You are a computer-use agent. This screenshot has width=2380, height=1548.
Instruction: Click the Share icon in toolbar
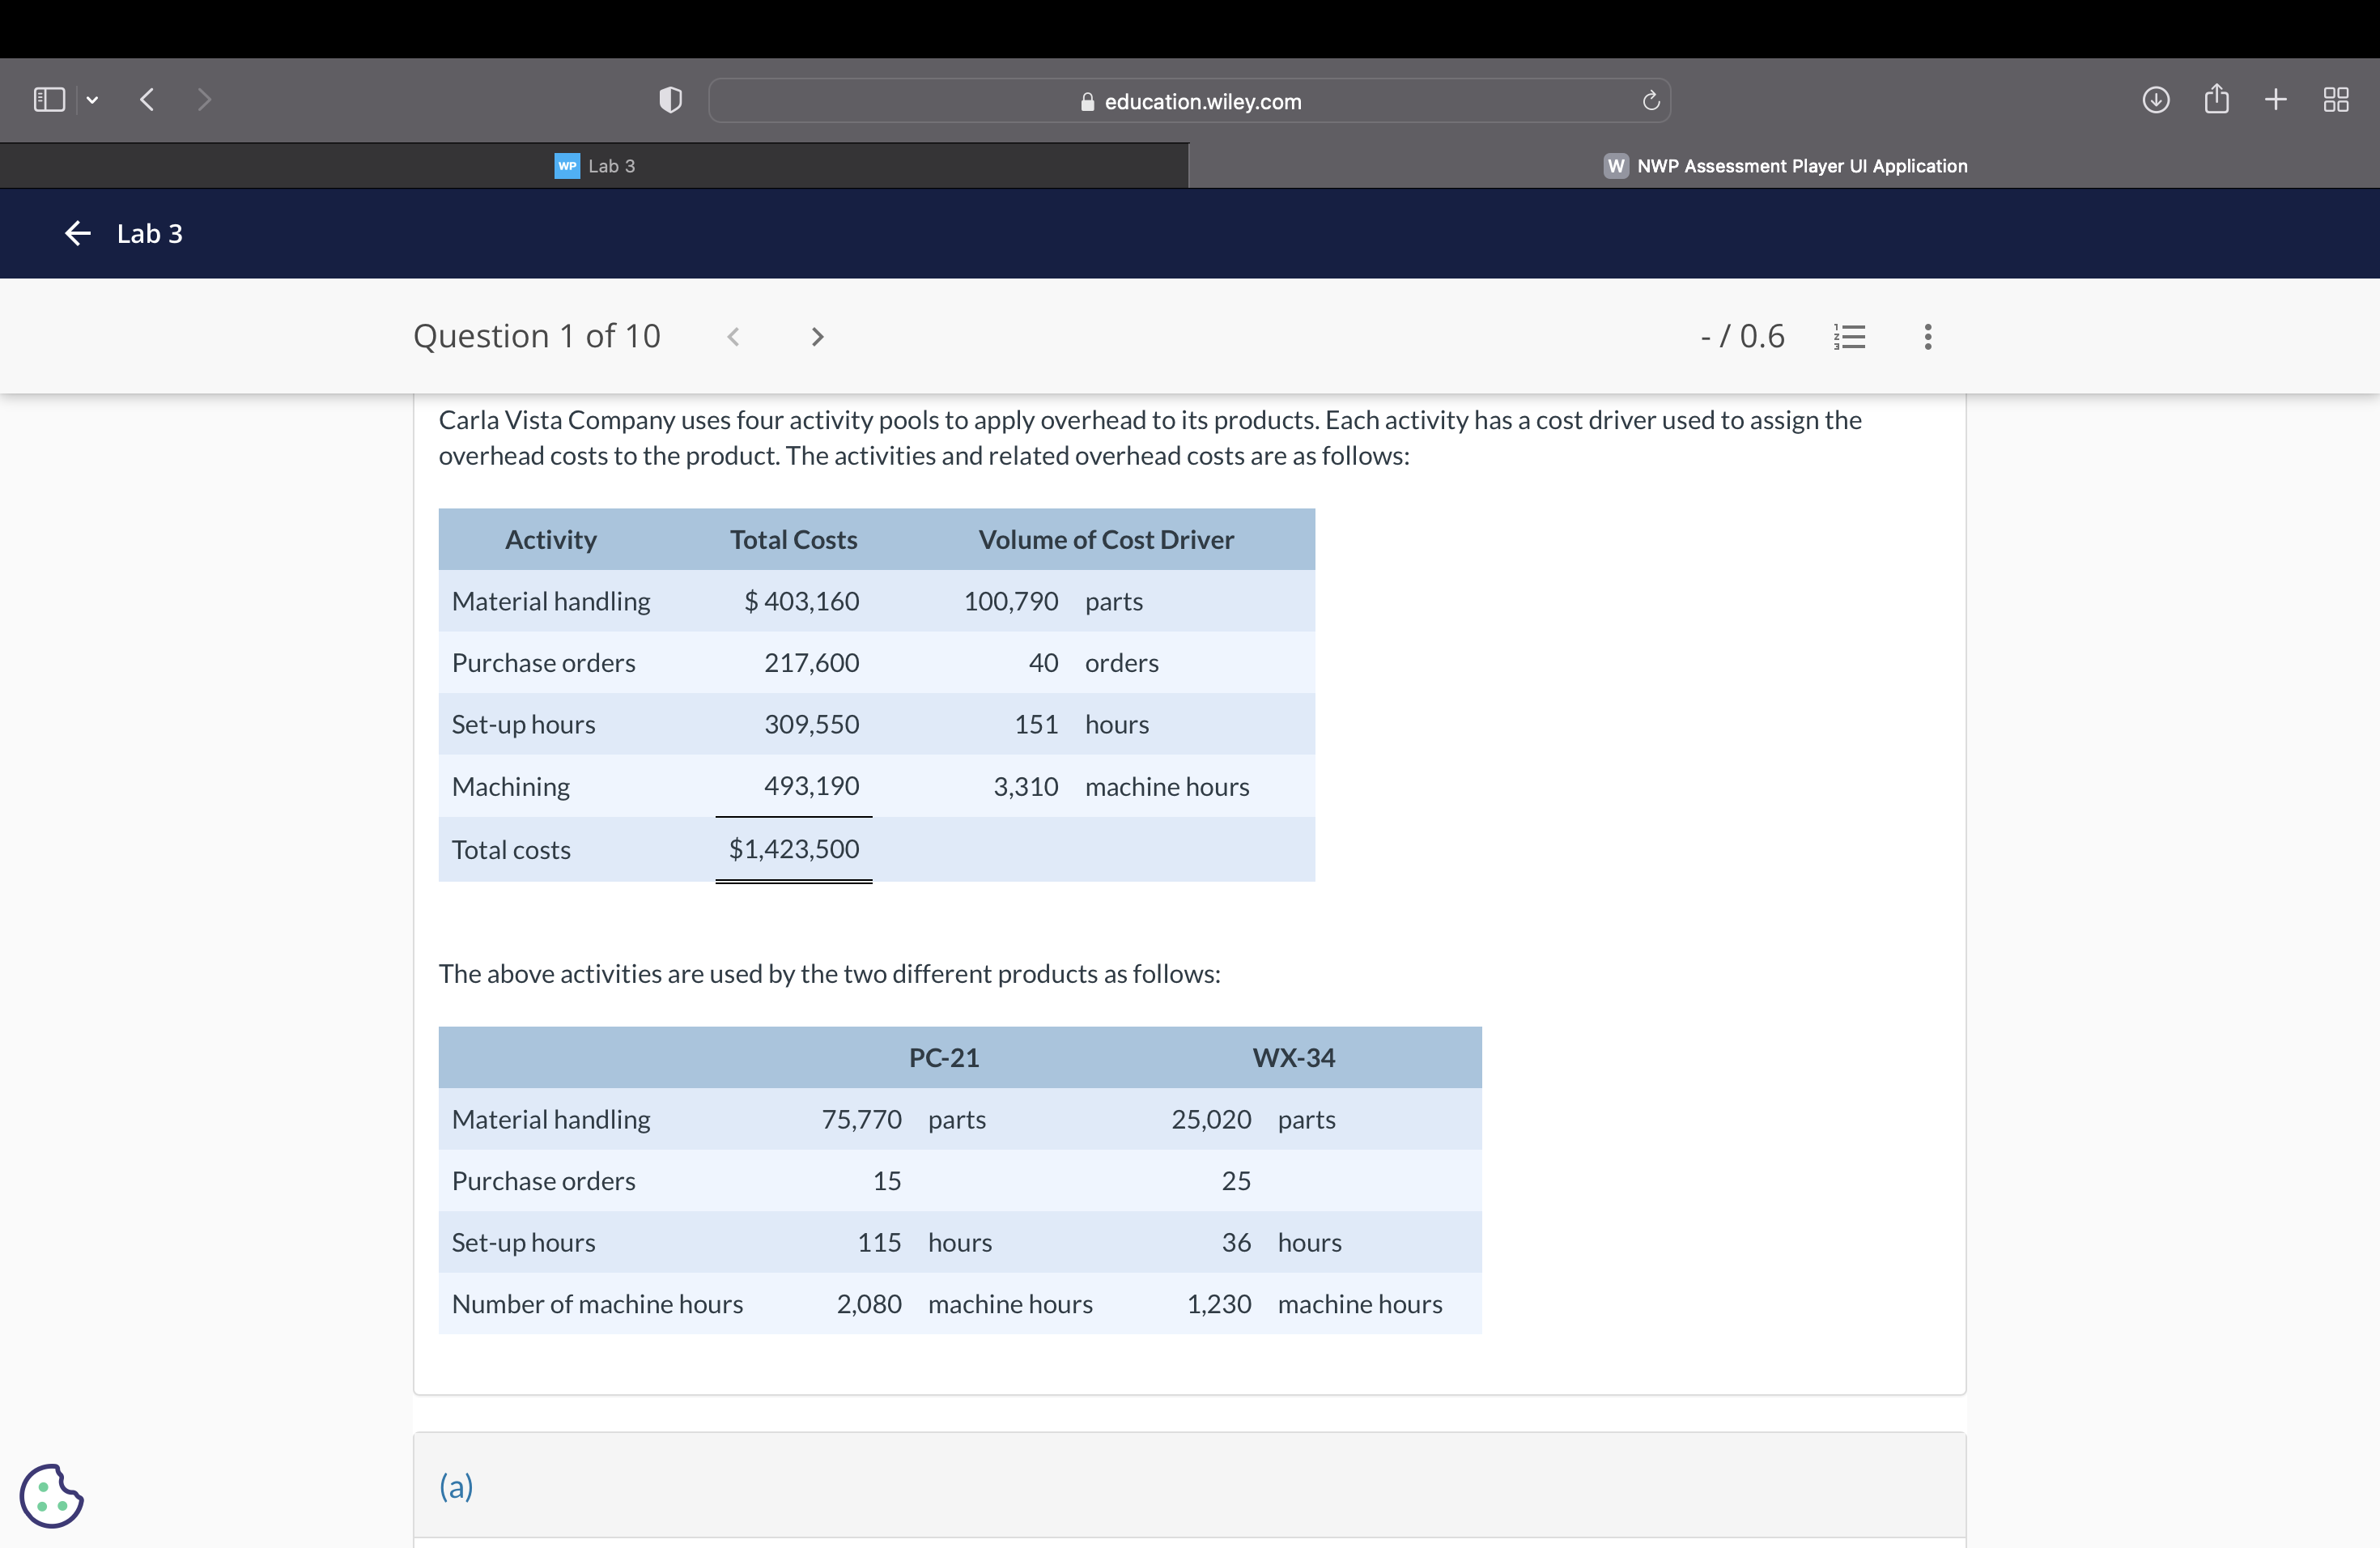[x=2216, y=99]
